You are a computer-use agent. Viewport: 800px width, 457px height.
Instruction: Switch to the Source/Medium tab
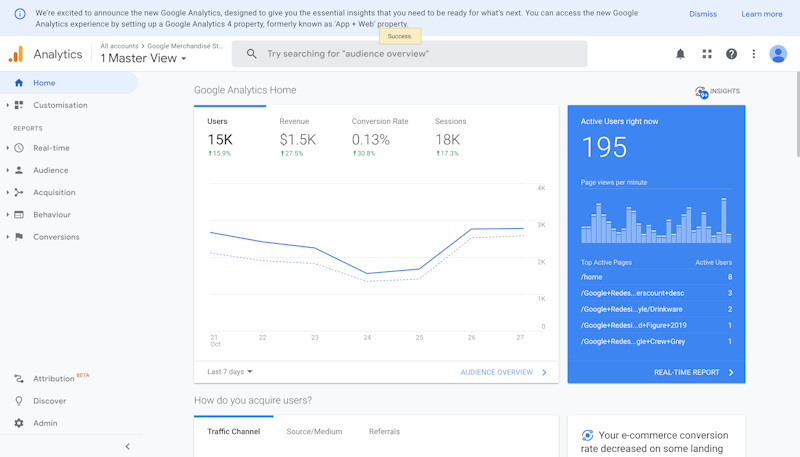point(314,432)
